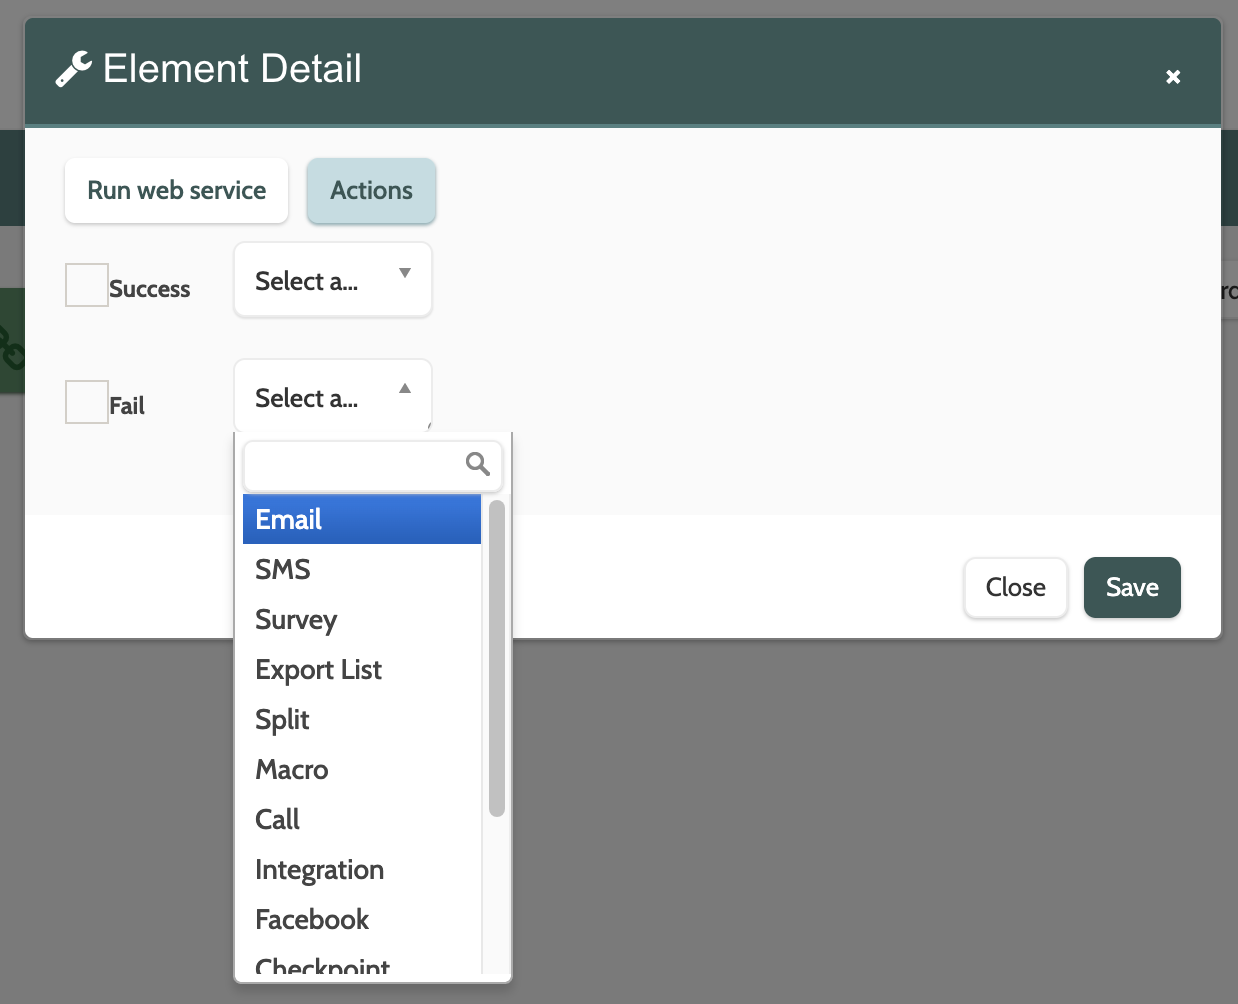Close the Element Detail dialog with X

(1173, 77)
